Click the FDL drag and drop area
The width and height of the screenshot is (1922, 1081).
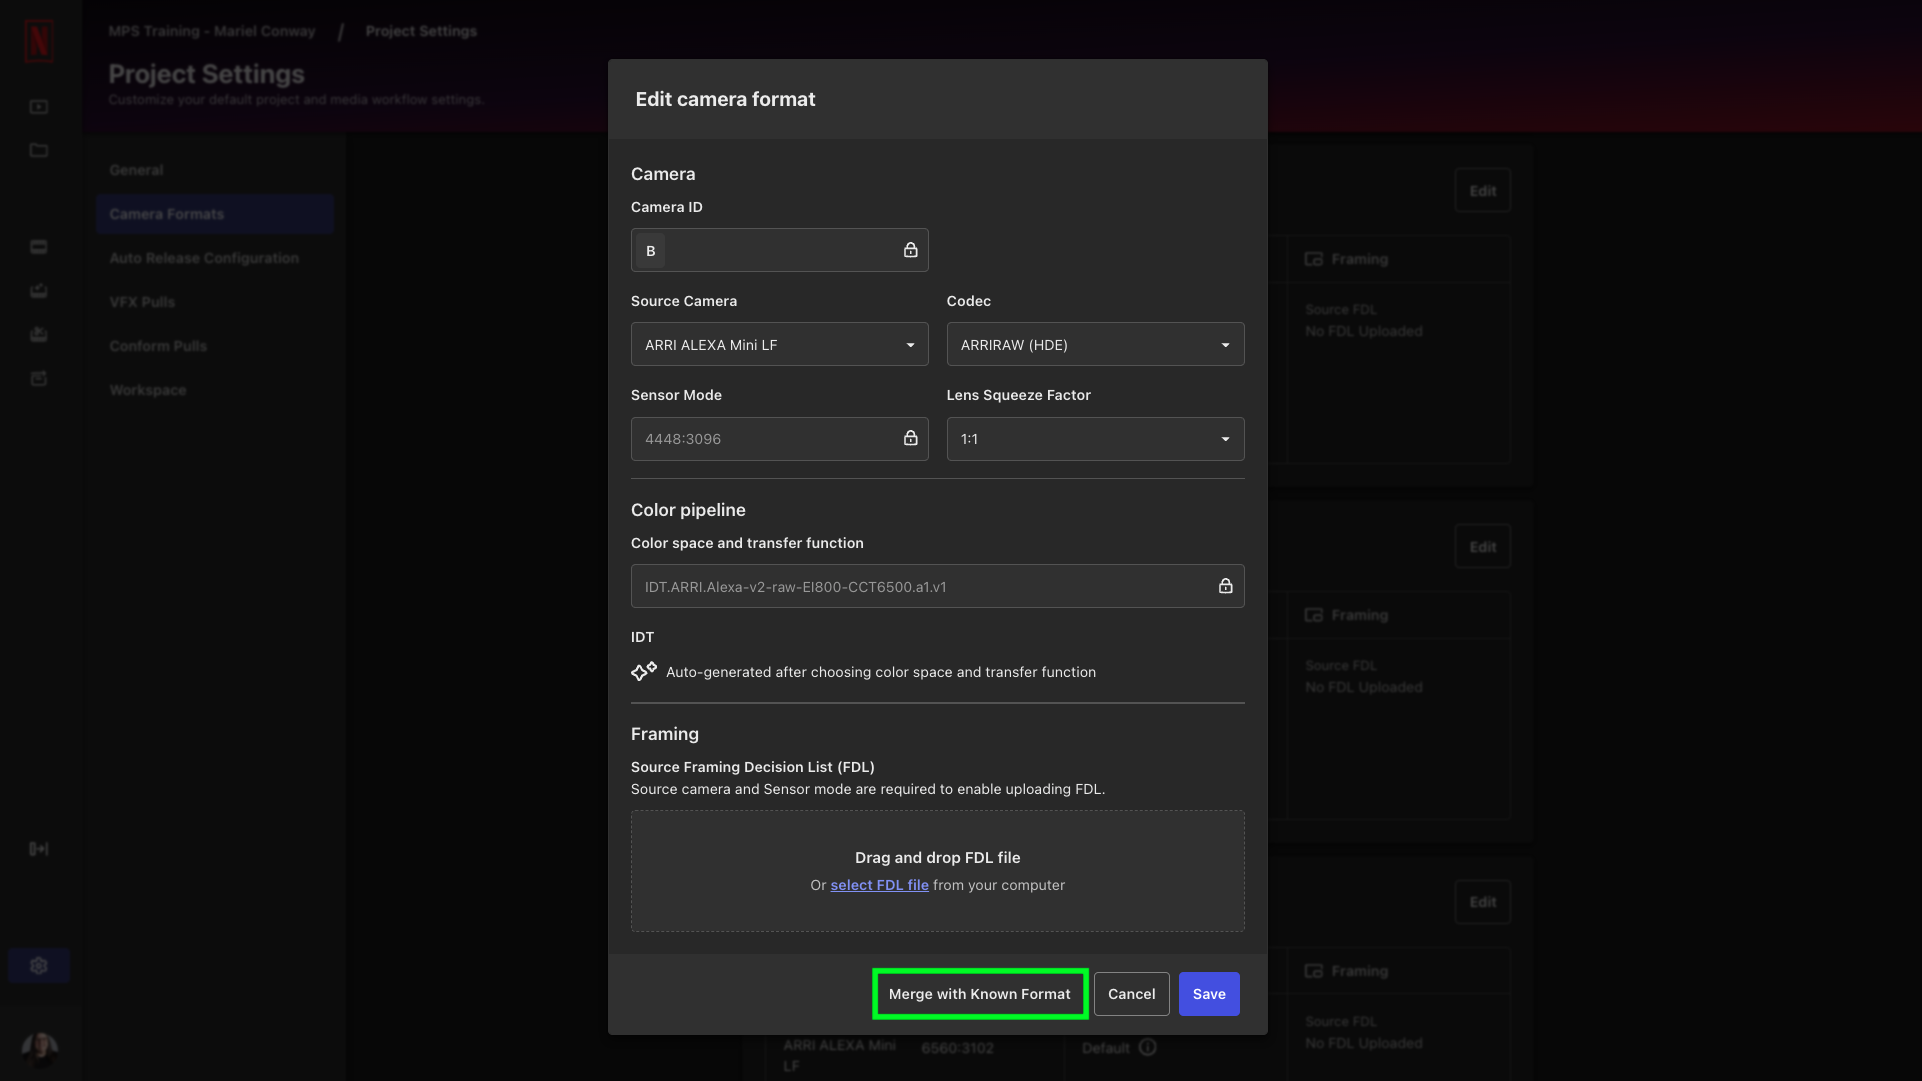coord(937,871)
